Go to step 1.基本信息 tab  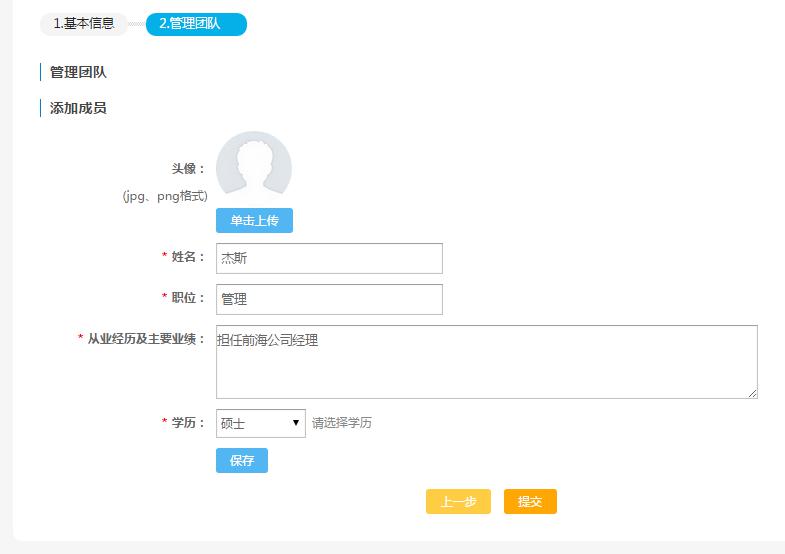click(84, 23)
